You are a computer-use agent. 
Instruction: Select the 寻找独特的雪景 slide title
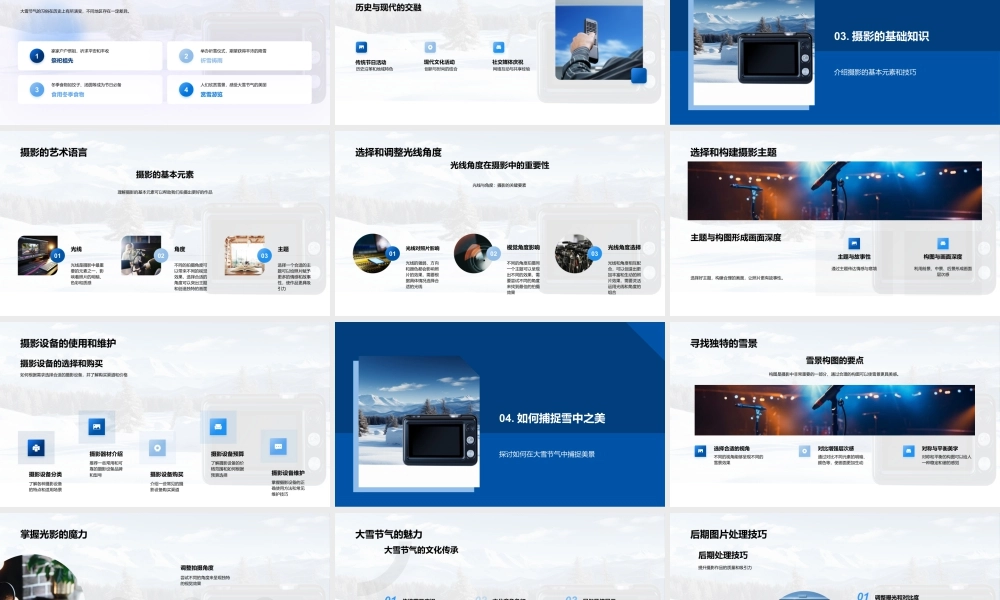[x=724, y=343]
